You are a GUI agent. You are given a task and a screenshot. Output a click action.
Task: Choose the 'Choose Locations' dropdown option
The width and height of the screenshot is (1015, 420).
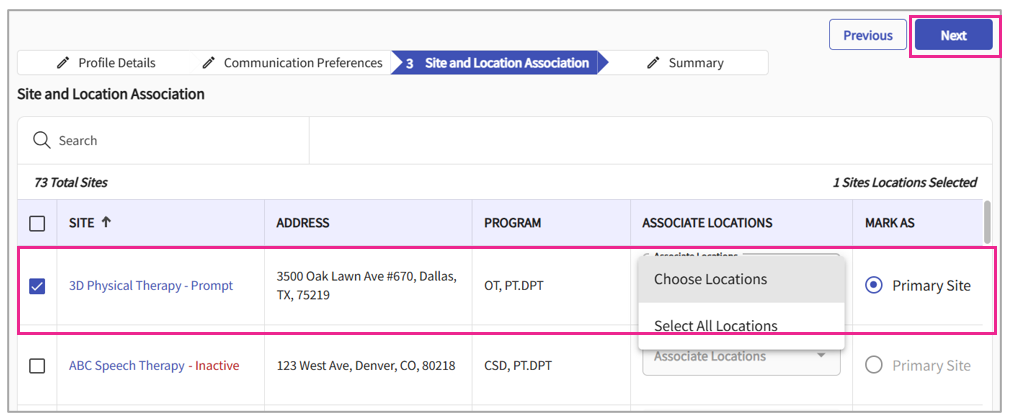[710, 279]
